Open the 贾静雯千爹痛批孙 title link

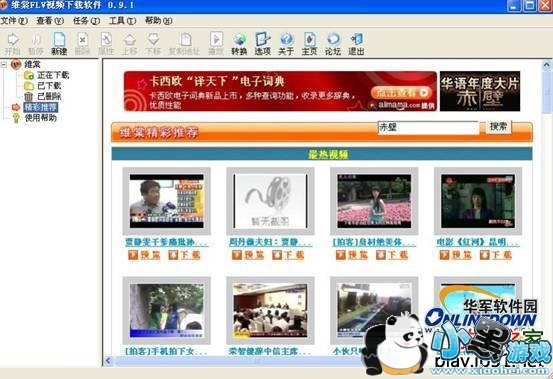(x=166, y=242)
